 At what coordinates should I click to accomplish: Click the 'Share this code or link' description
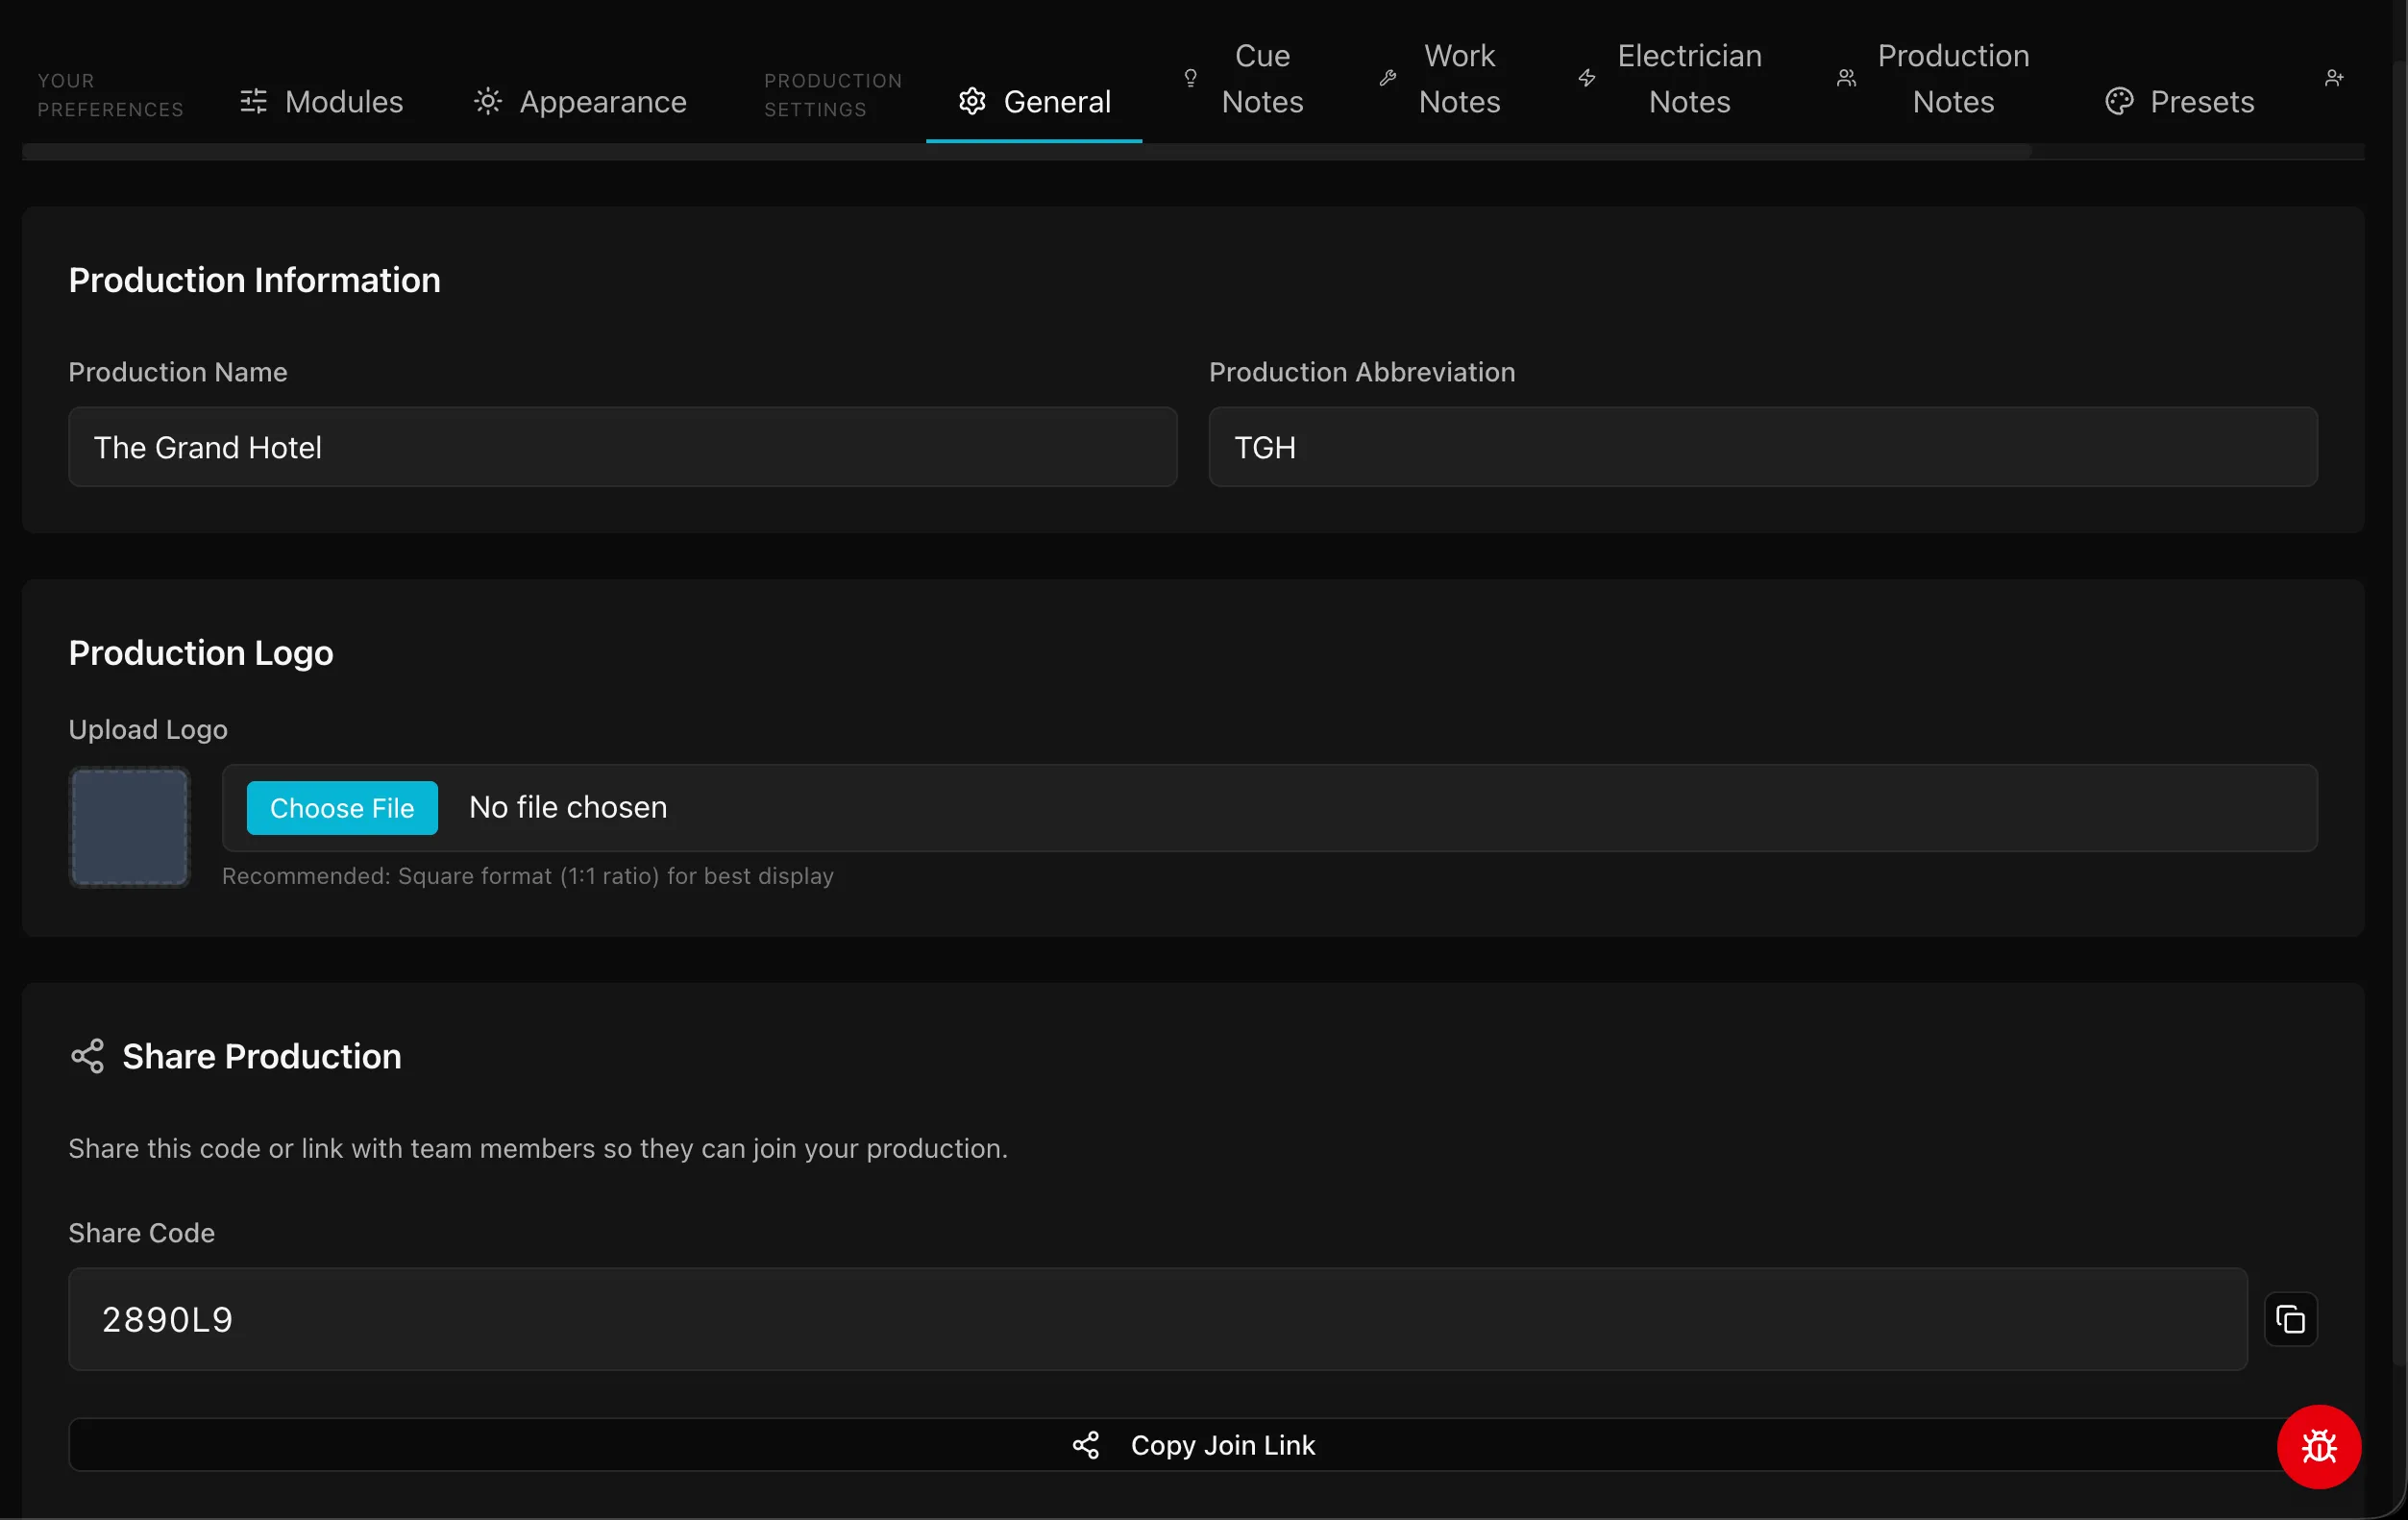tap(538, 1148)
